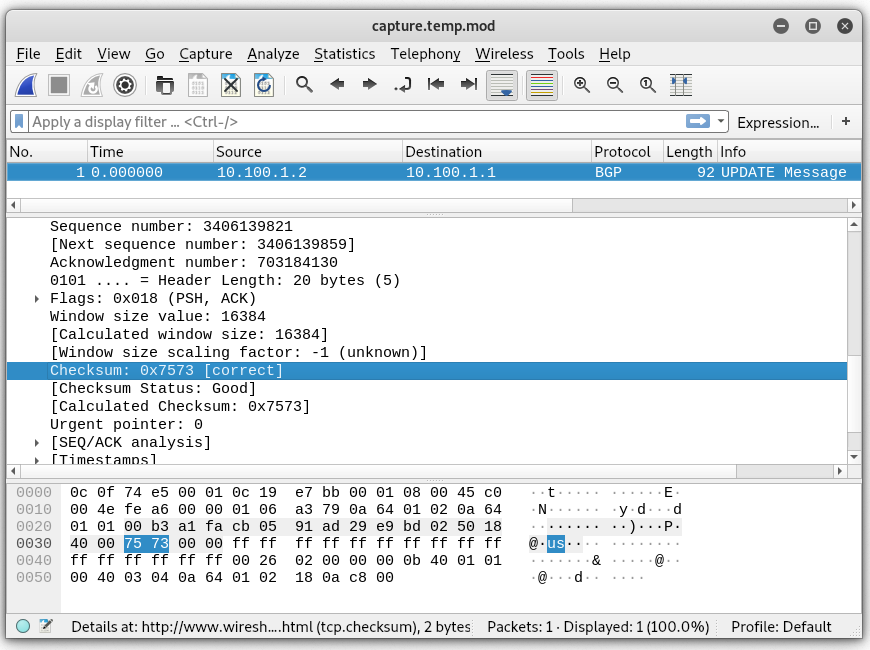The width and height of the screenshot is (870, 650).
Task: Click the open capture file icon
Action: 164,85
